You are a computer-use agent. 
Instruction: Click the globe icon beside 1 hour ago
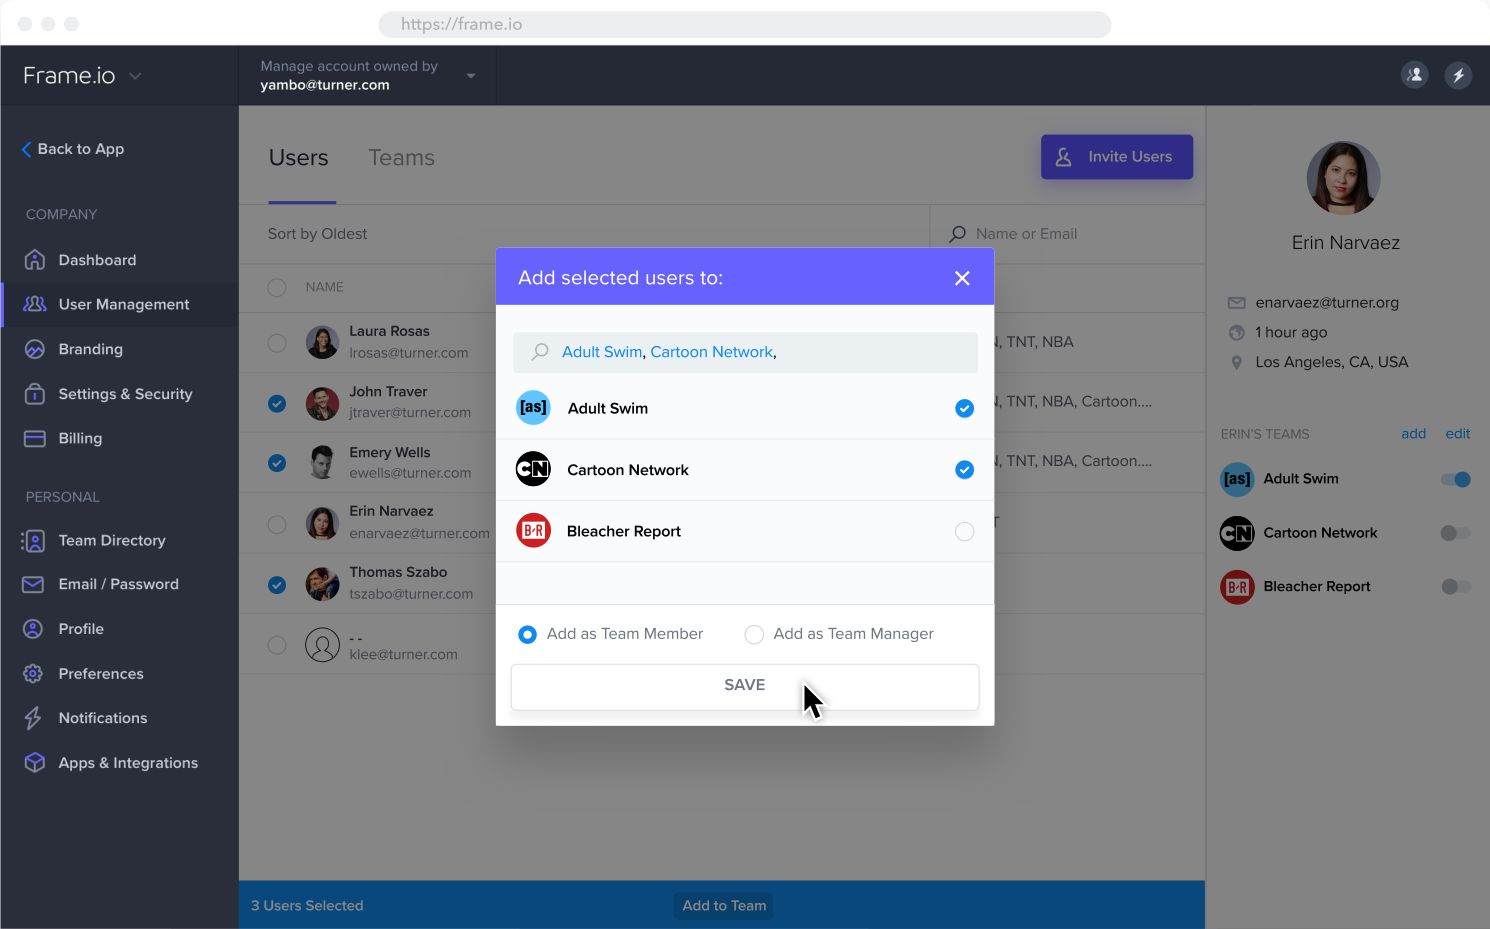1237,333
